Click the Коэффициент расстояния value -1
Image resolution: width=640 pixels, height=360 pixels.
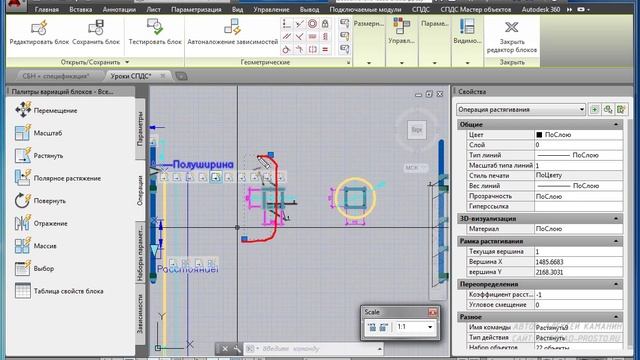tap(578, 294)
